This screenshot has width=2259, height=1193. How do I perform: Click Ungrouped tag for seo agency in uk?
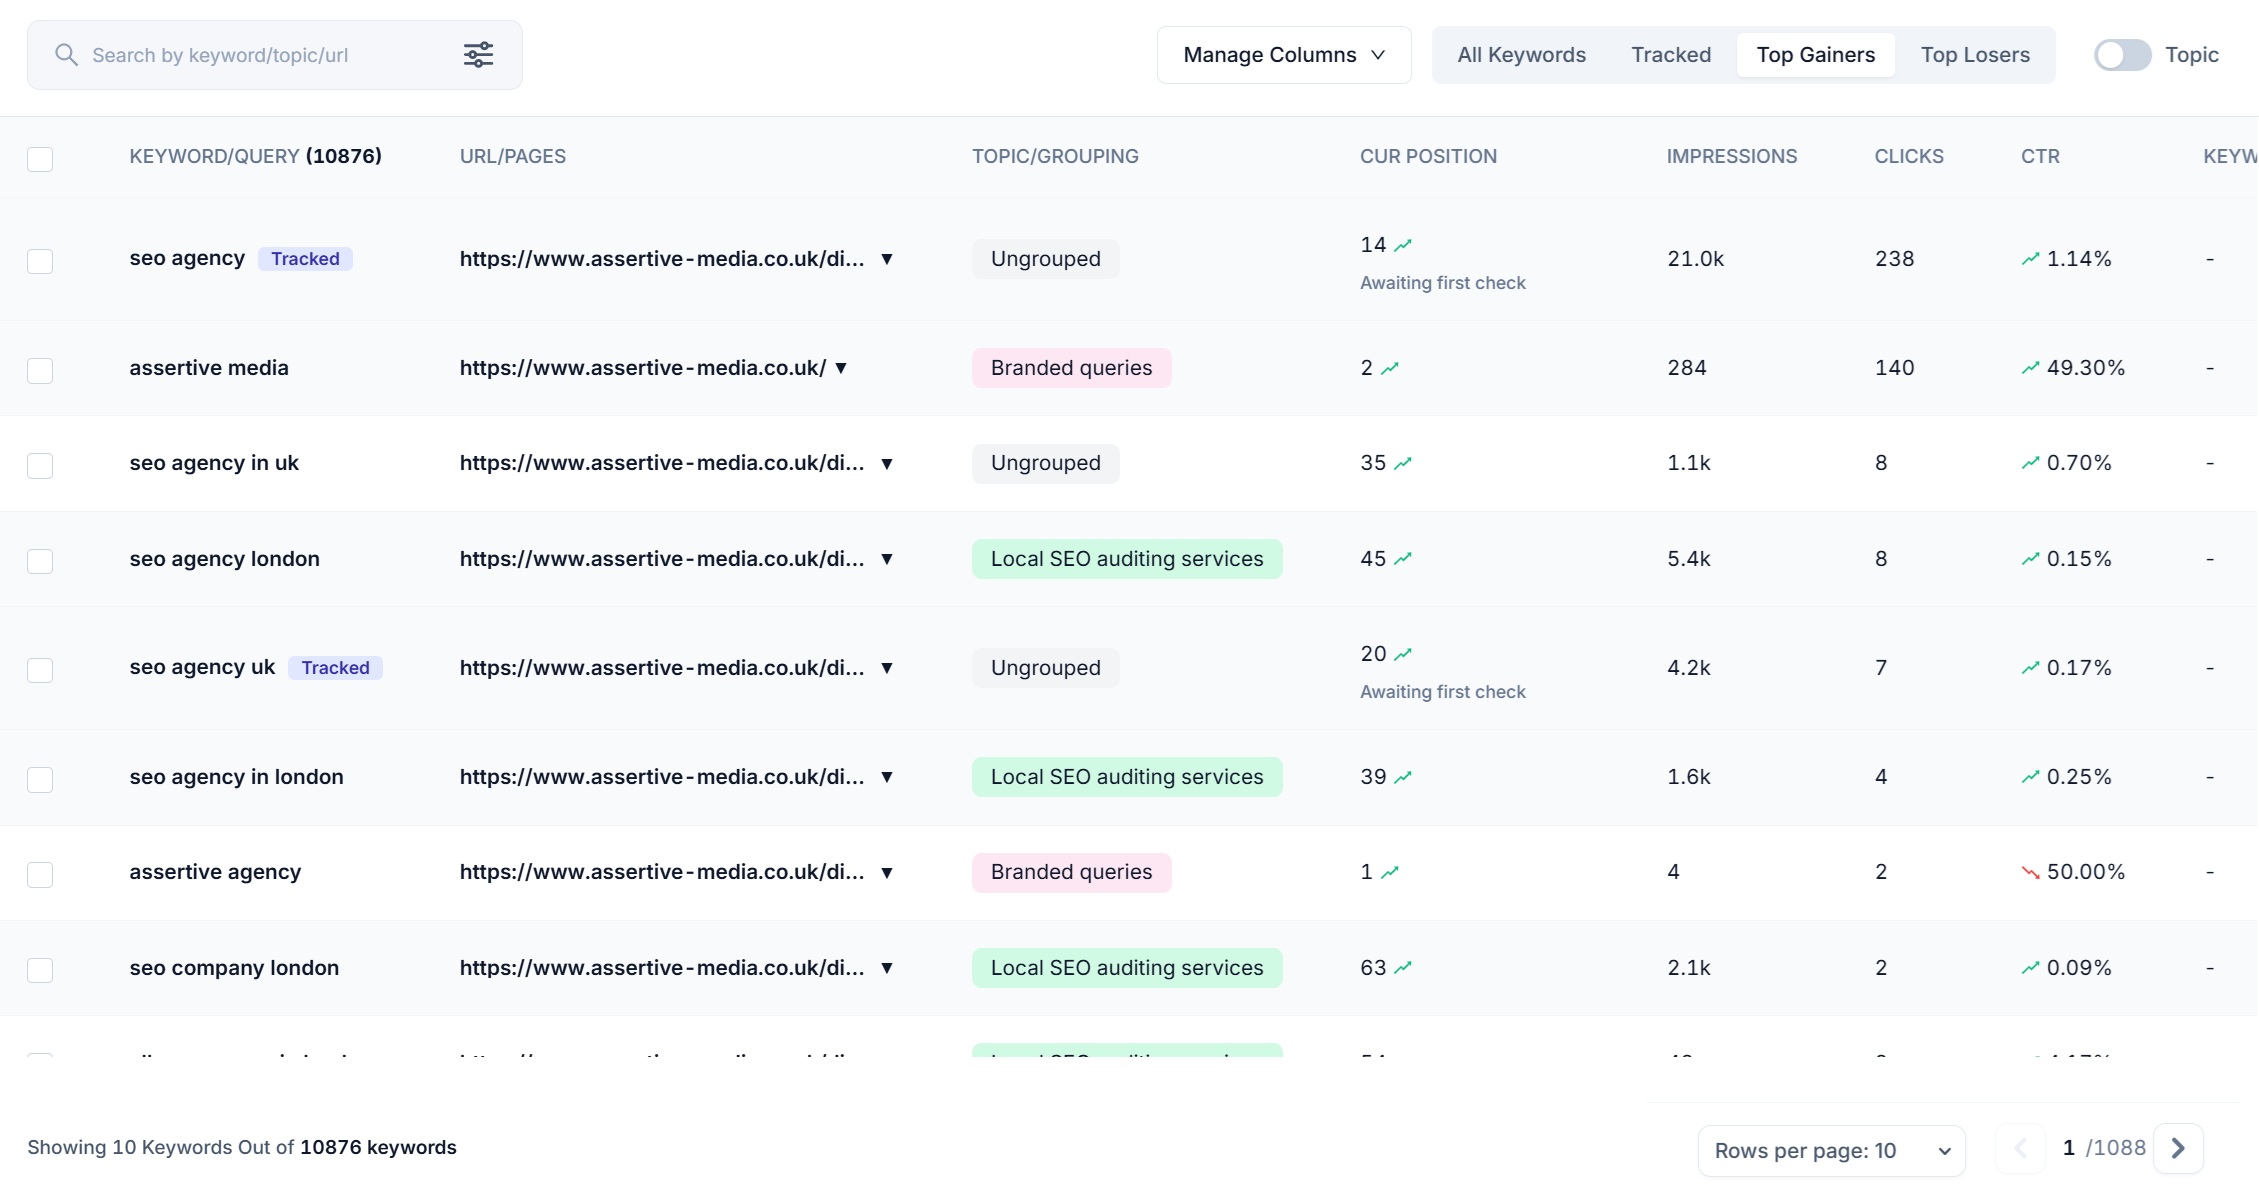point(1045,463)
